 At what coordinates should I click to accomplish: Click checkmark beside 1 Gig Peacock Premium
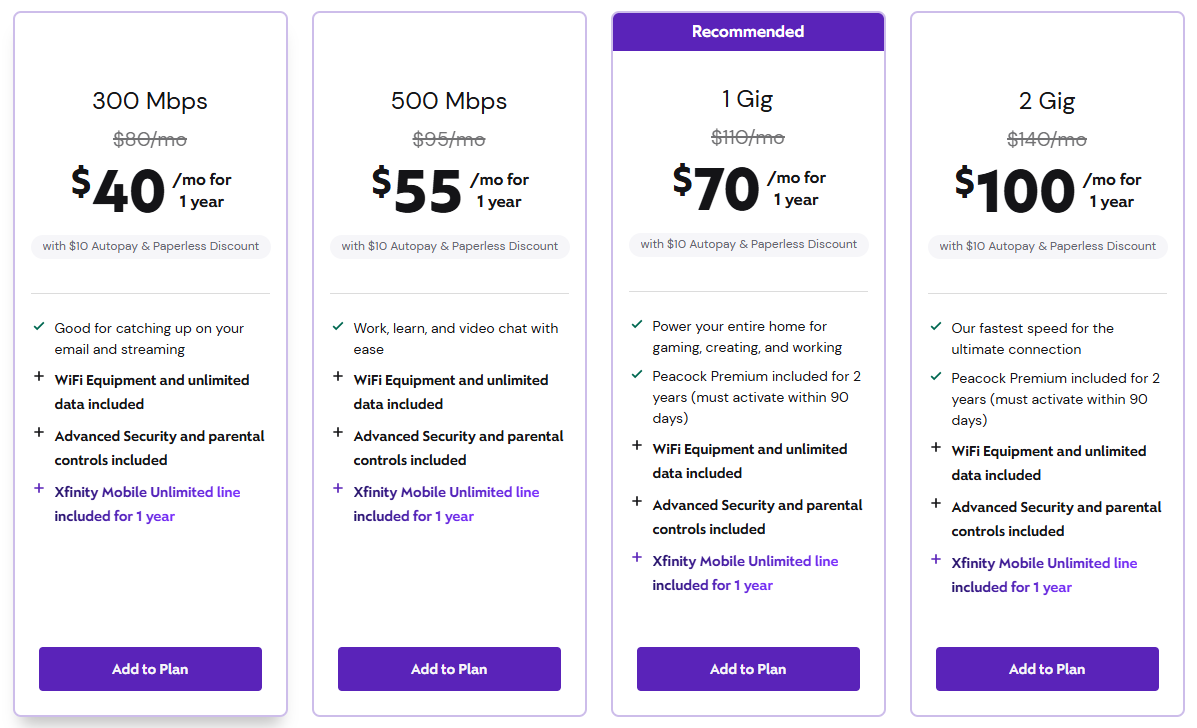point(637,375)
